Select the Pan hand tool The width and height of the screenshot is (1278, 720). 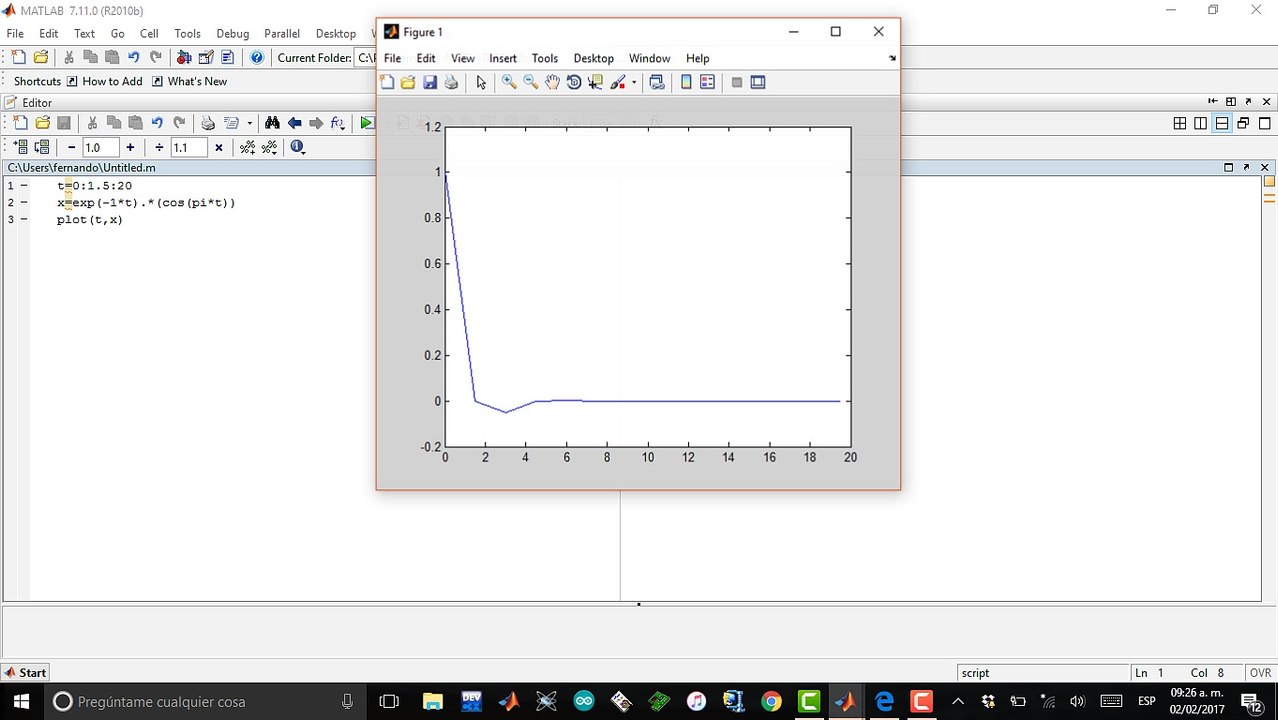click(552, 82)
